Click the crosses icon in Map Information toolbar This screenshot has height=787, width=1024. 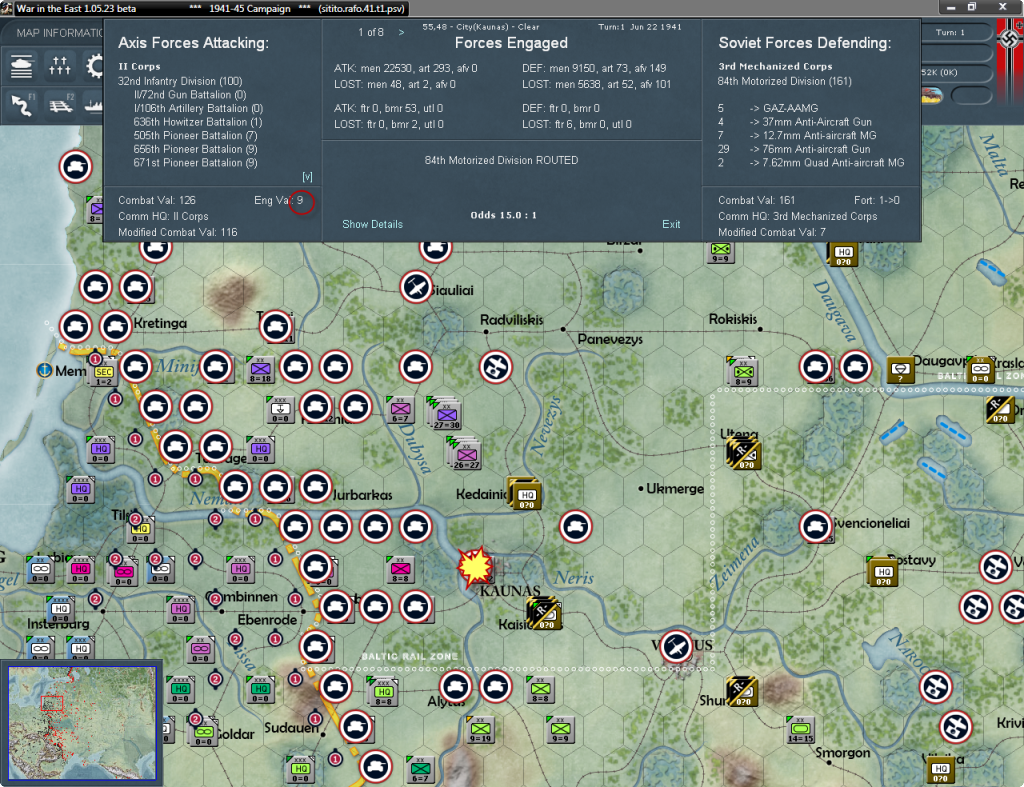[59, 67]
